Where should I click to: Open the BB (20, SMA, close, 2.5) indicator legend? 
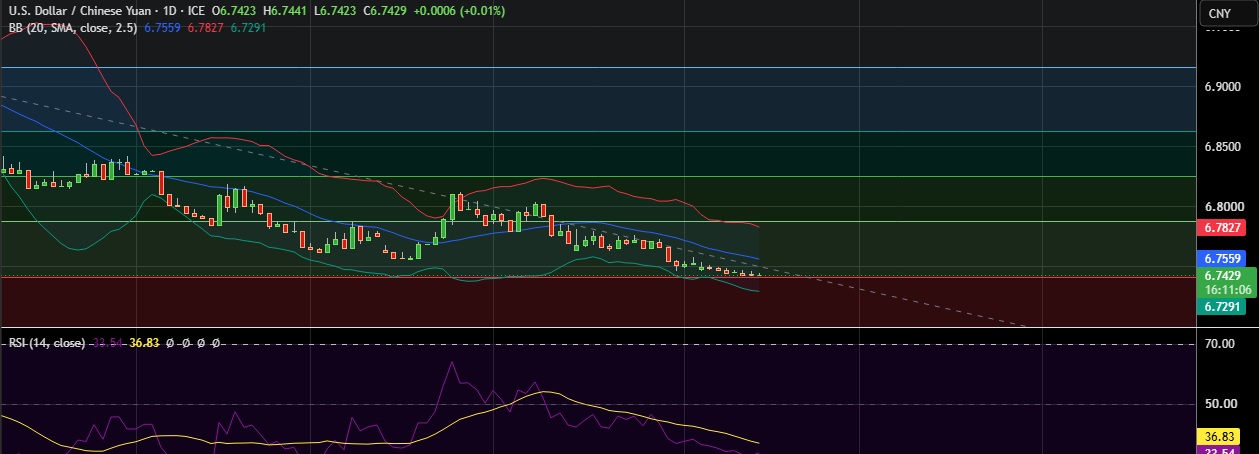coord(73,28)
